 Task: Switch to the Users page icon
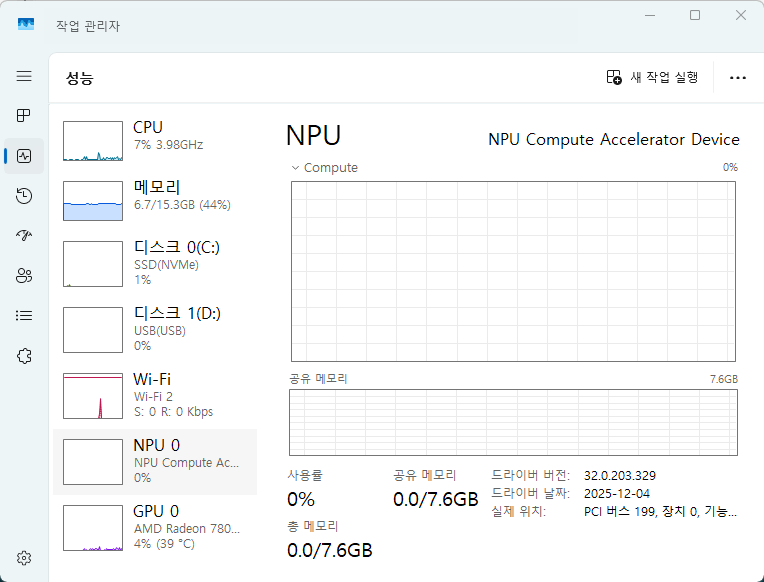tap(24, 276)
